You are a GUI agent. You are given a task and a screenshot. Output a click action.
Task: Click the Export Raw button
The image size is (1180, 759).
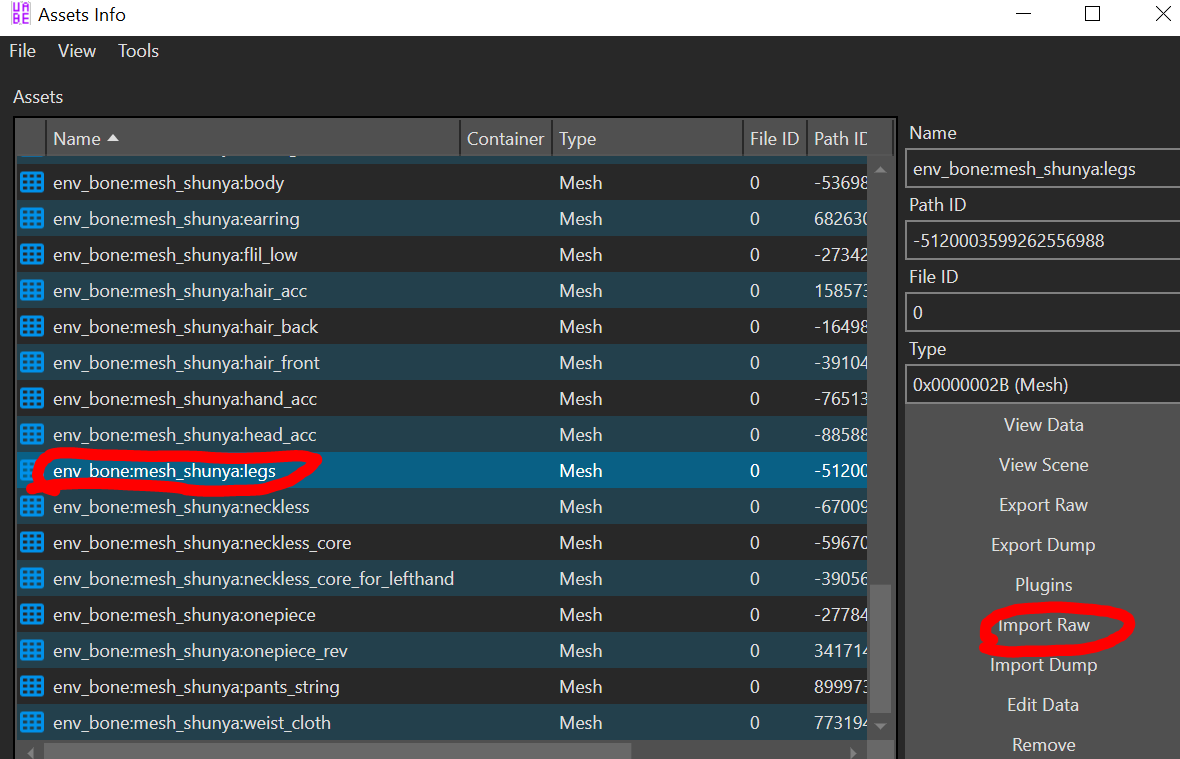(x=1043, y=505)
